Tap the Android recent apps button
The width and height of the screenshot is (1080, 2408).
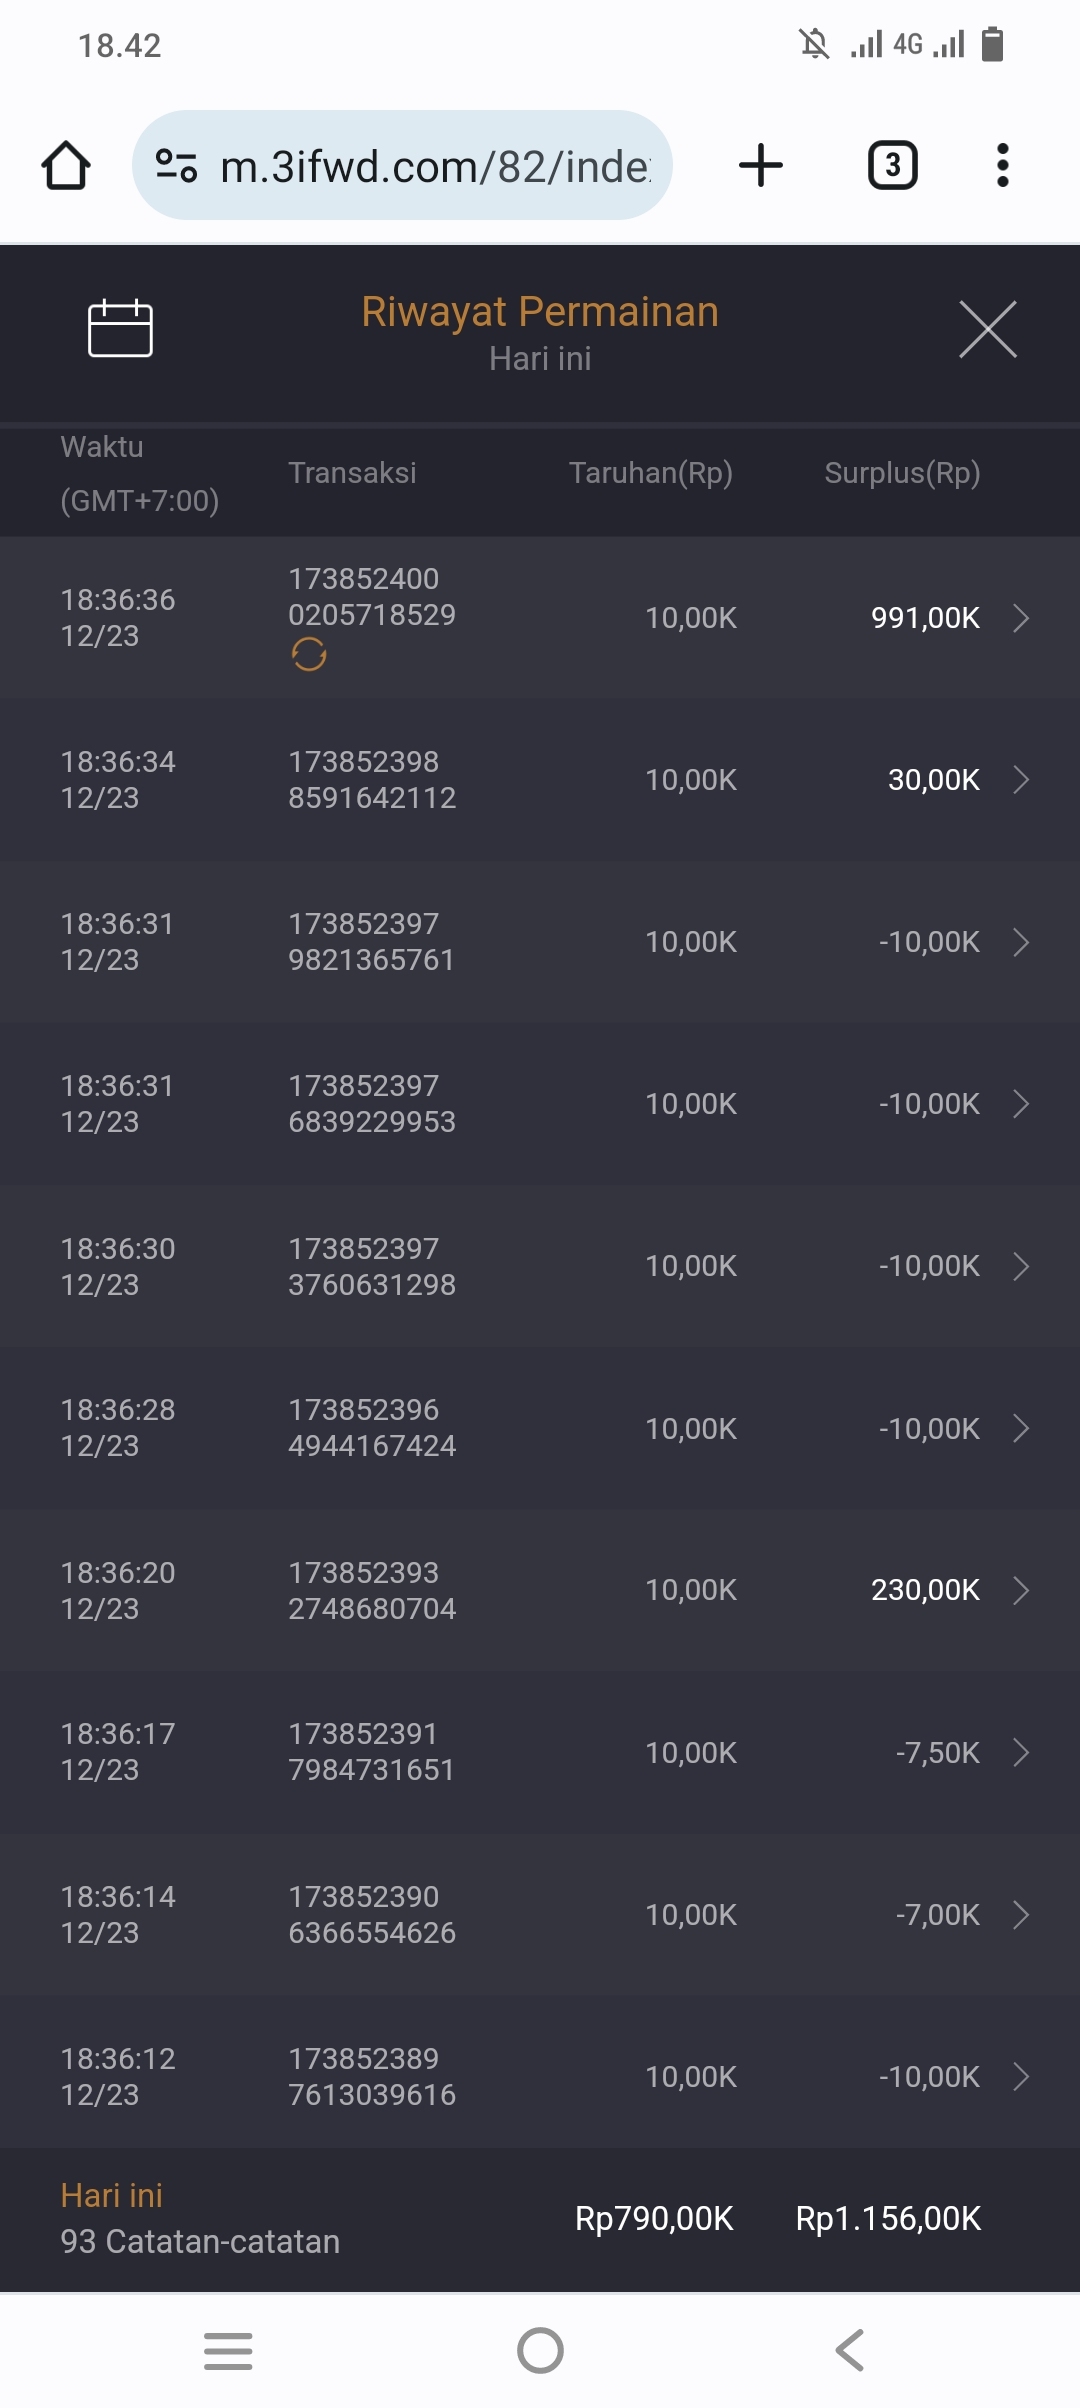pyautogui.click(x=228, y=2350)
